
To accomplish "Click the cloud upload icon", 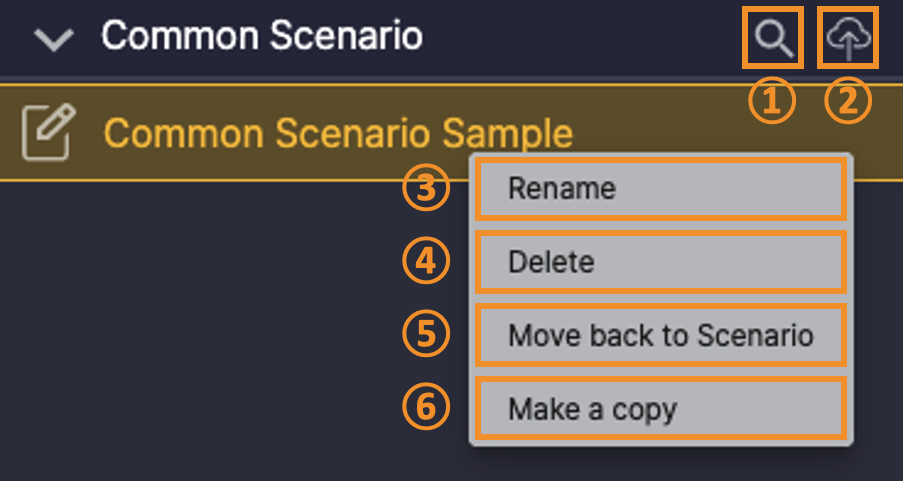I will [x=848, y=38].
